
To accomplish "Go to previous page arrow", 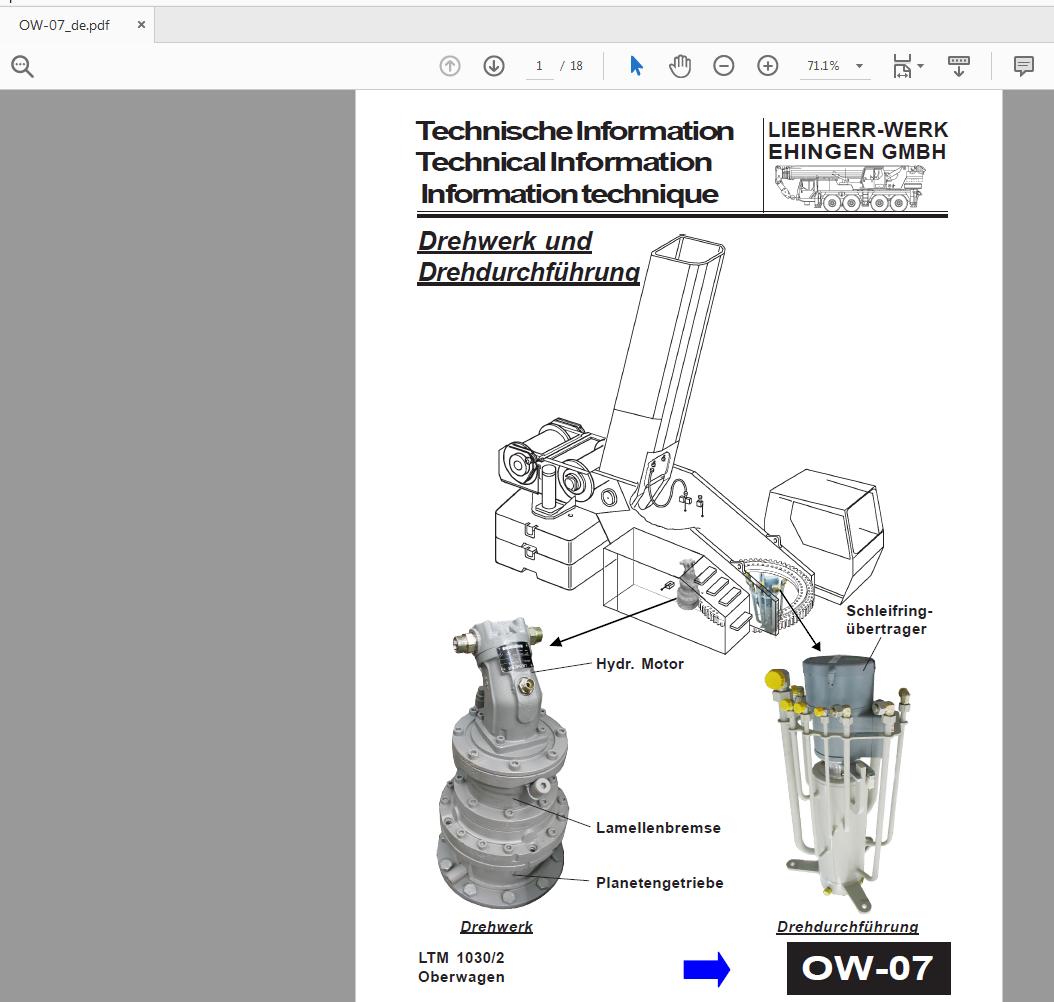I will 450,66.
